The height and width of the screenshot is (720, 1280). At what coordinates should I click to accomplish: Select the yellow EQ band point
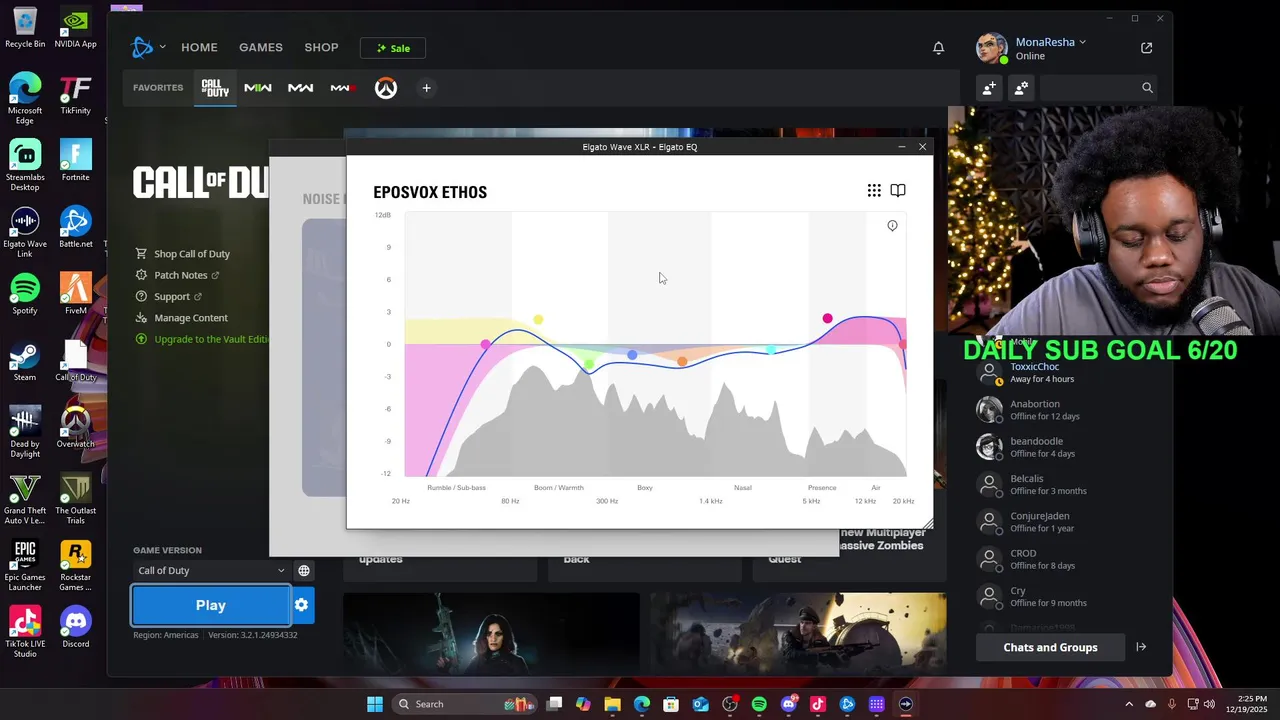pos(538,320)
